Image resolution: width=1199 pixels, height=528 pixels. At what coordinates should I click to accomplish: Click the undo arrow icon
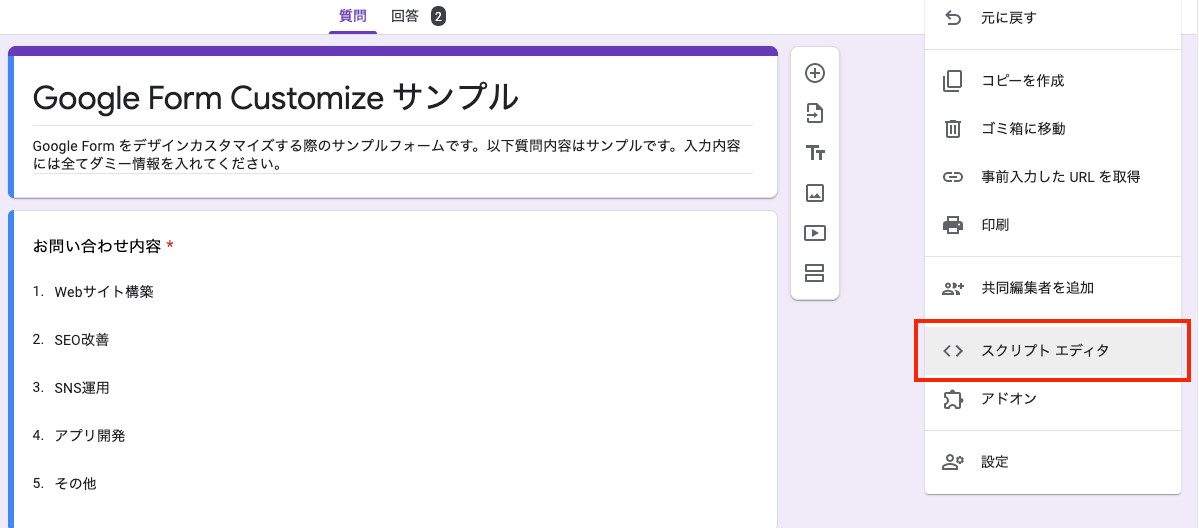pyautogui.click(x=952, y=17)
